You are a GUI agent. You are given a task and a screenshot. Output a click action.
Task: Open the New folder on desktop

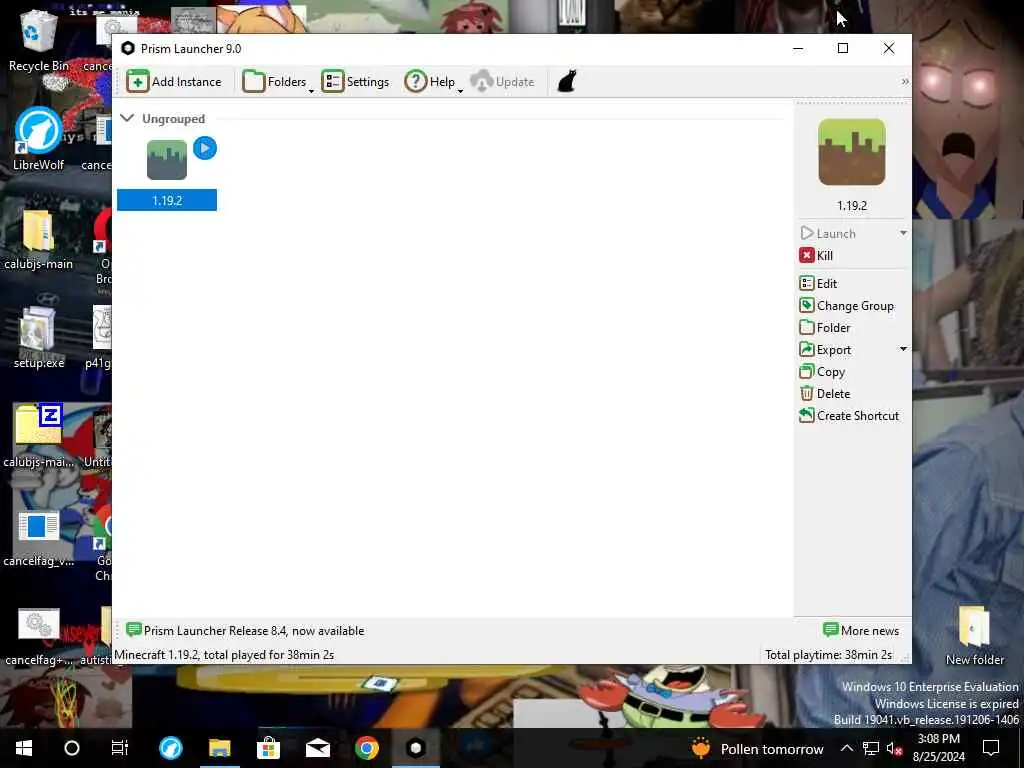(x=974, y=635)
